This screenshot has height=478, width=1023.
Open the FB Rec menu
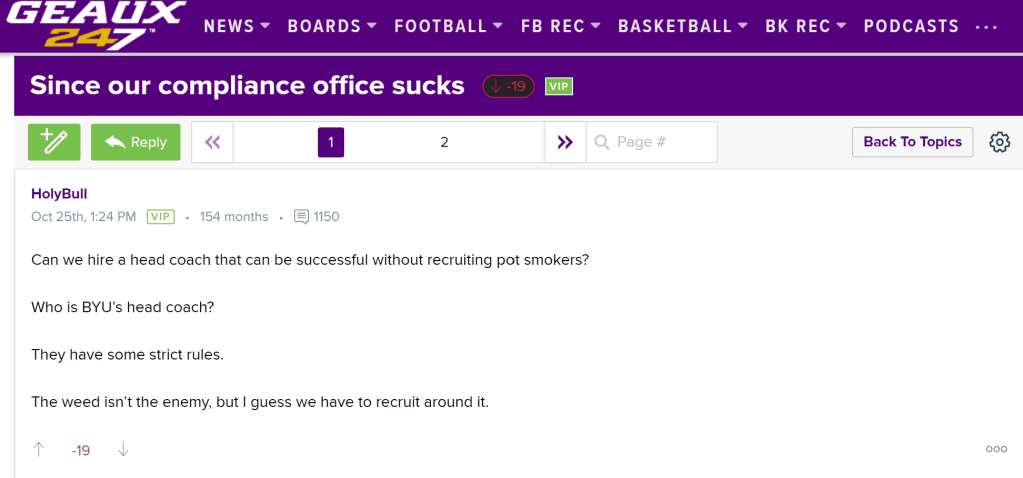point(560,27)
